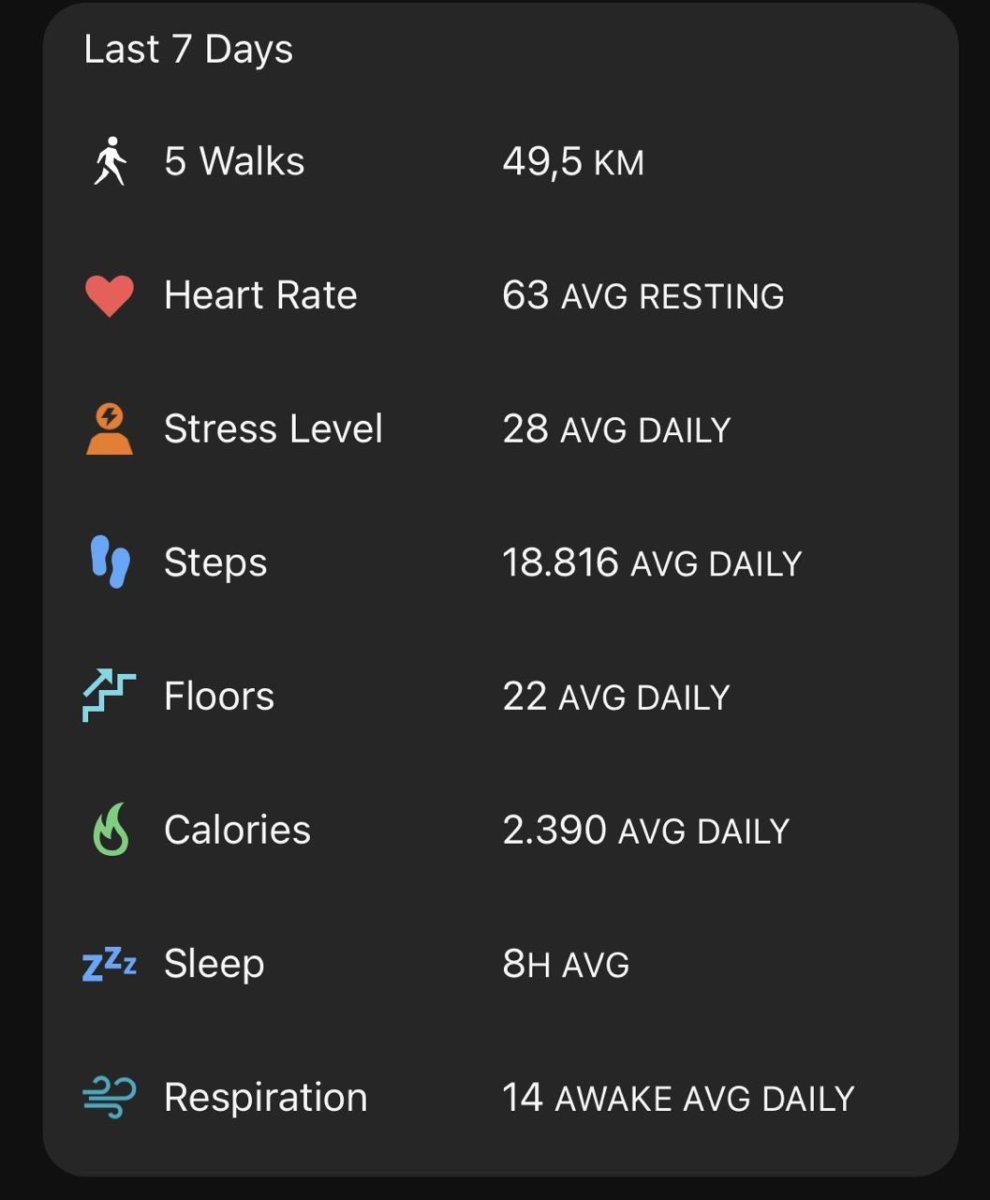990x1200 pixels.
Task: Tap the walking figure icon
Action: [x=110, y=161]
